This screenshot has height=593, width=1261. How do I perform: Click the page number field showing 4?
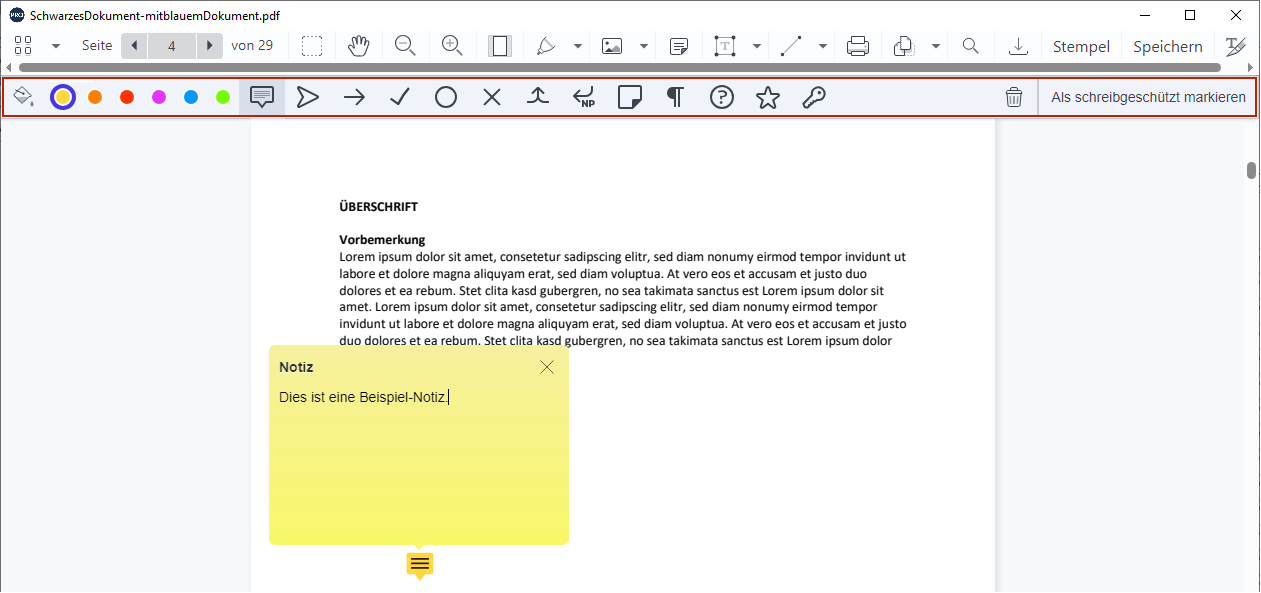pos(172,46)
